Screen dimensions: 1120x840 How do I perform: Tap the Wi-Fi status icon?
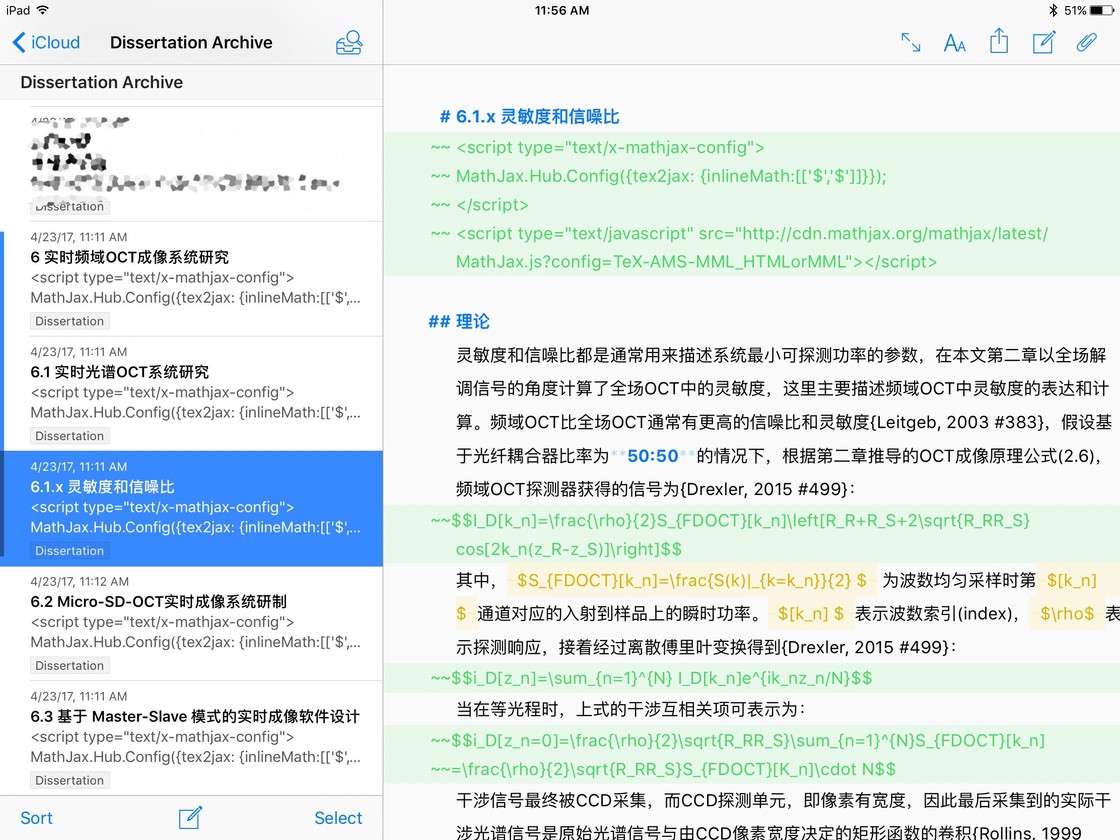click(x=43, y=10)
